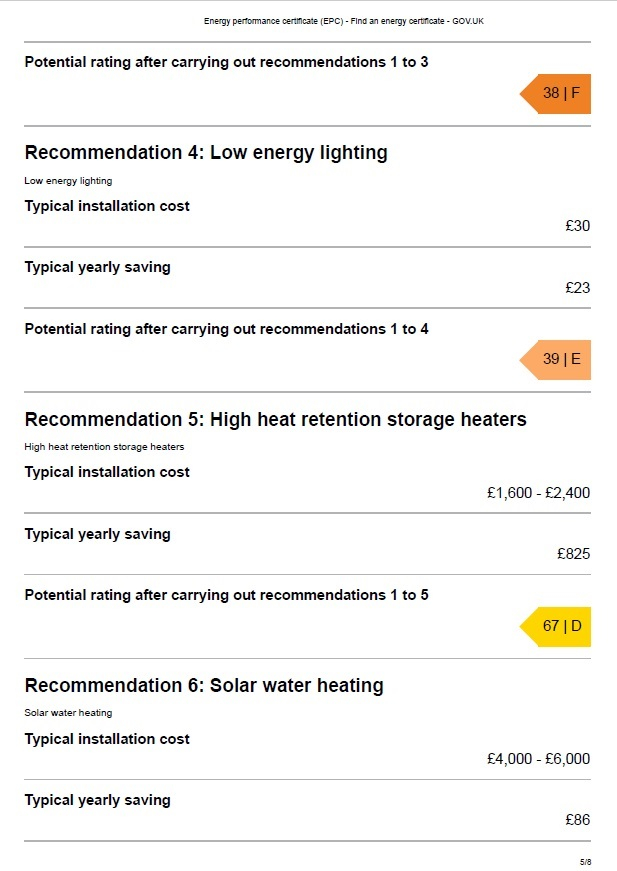Viewport: 617px width, 871px height.
Task: Click small 'Low energy lighting' description text
Action: point(68,181)
